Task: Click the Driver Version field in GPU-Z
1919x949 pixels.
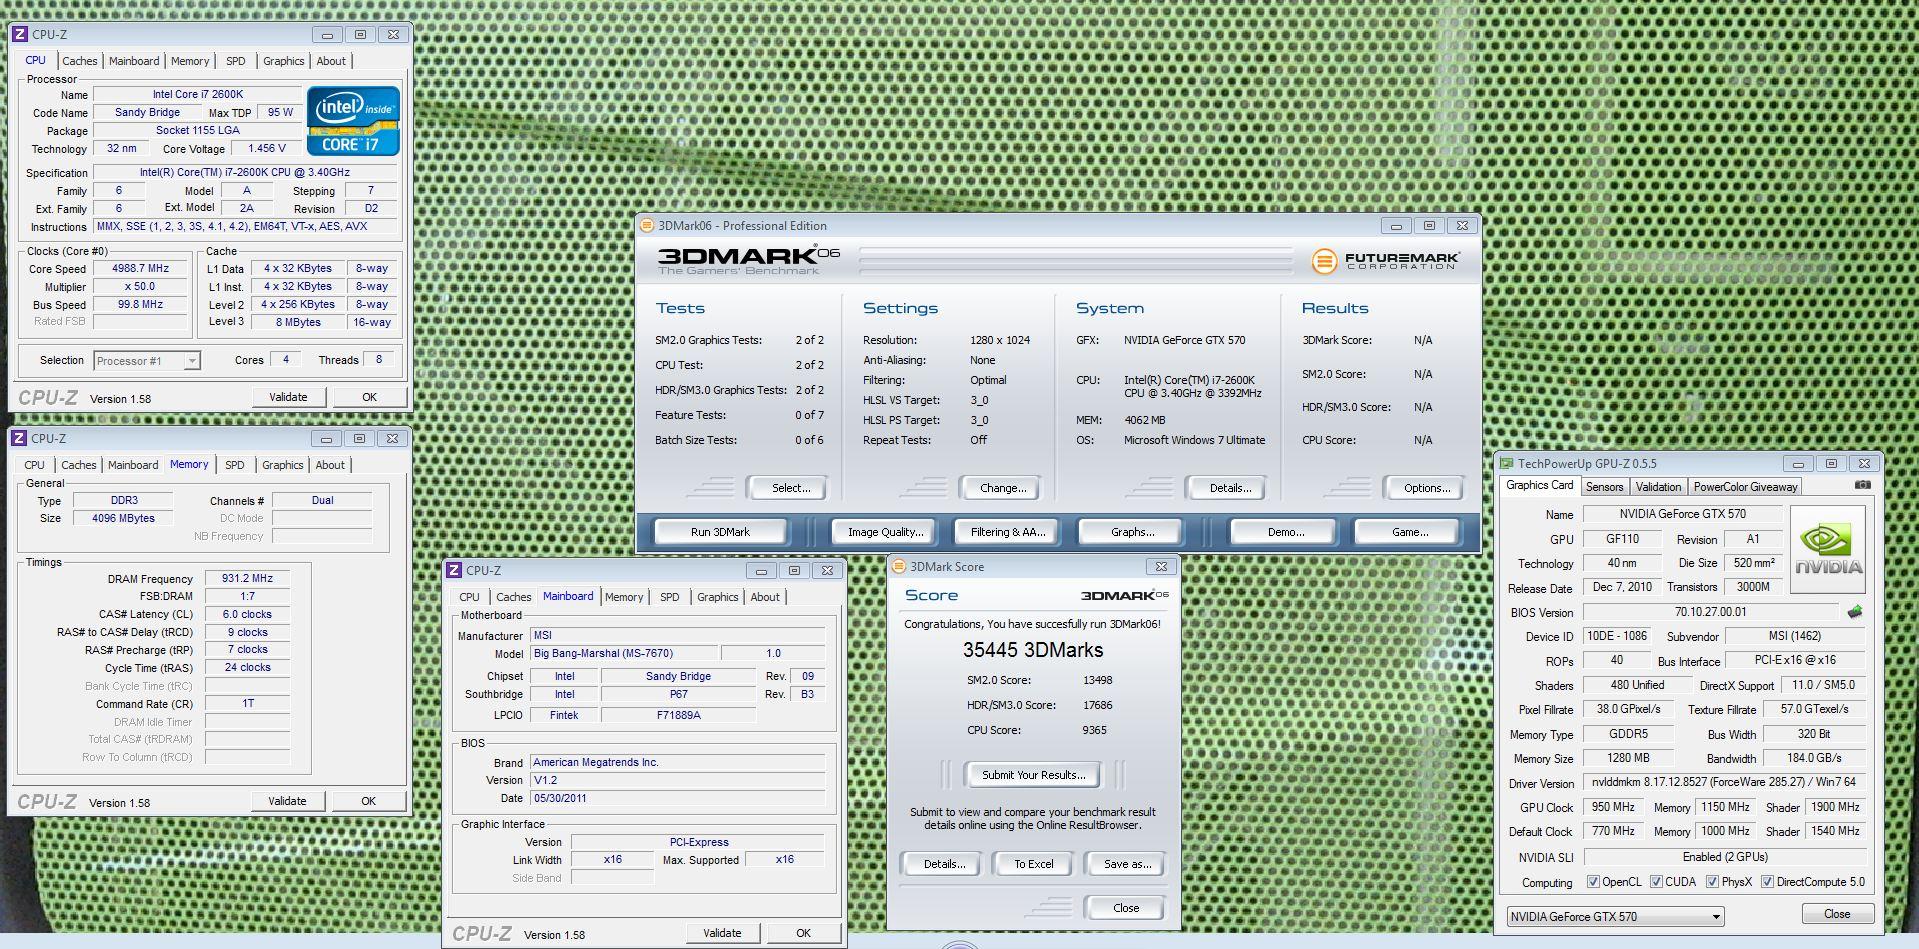Action: 1724,783
